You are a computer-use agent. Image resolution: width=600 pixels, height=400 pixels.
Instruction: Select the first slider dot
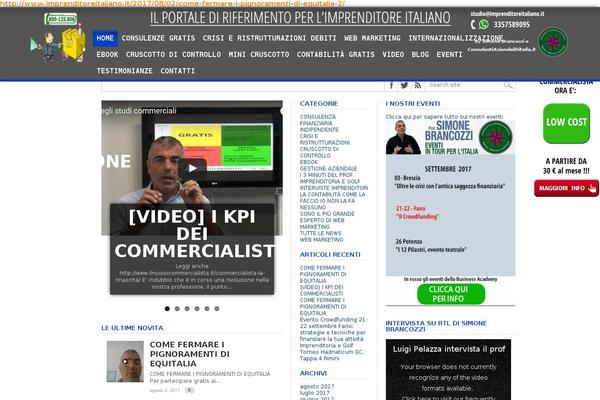click(167, 309)
